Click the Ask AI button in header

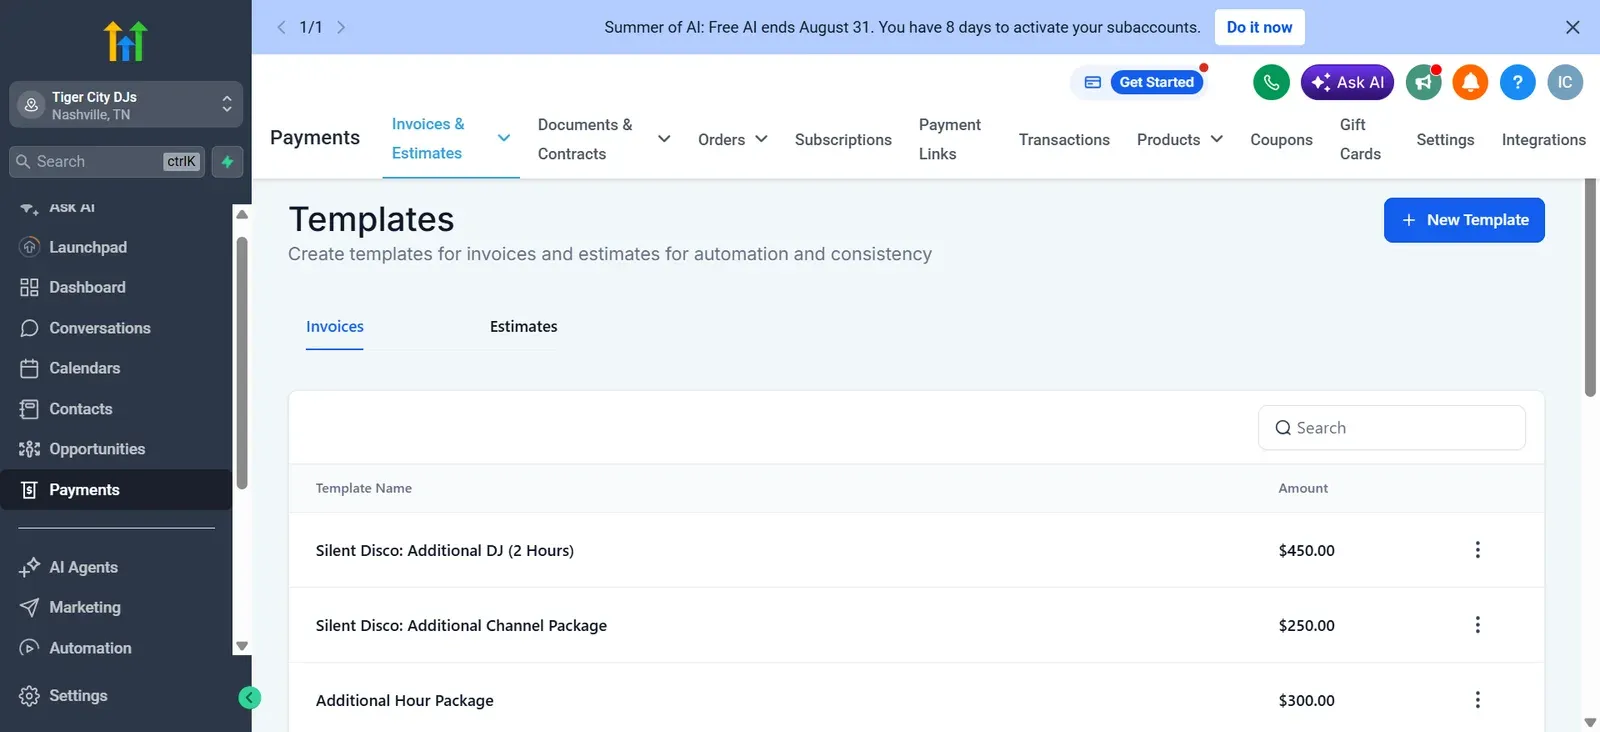pyautogui.click(x=1347, y=82)
